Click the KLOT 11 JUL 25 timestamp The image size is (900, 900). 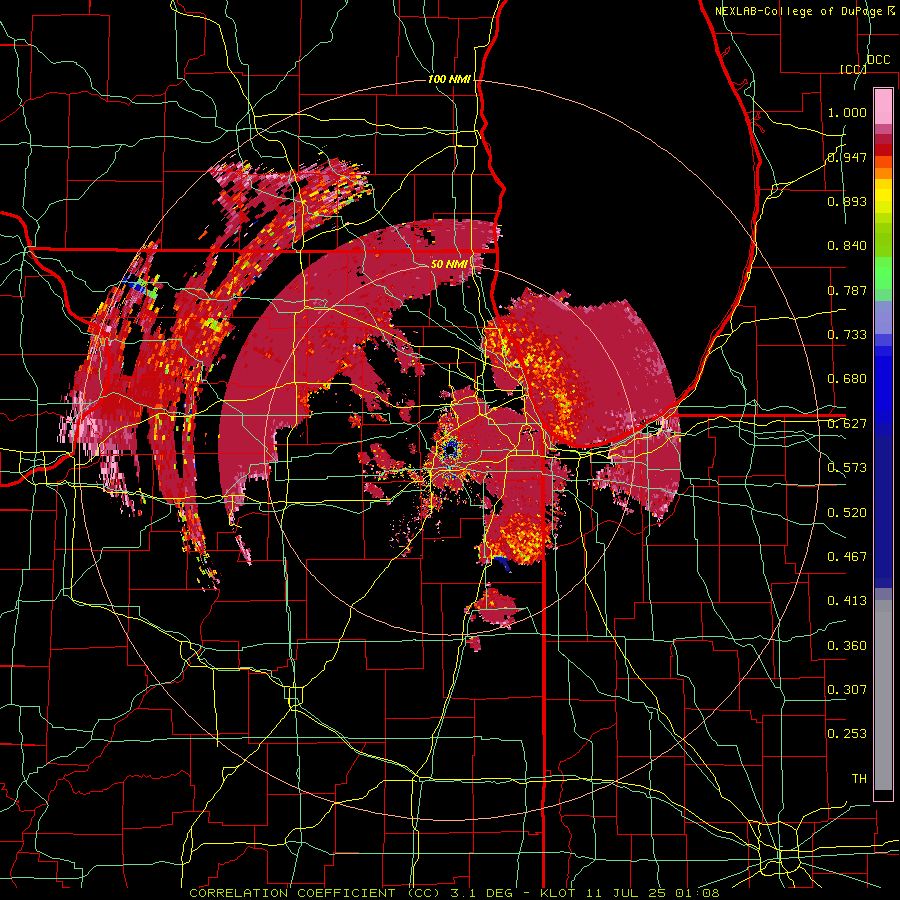(629, 893)
